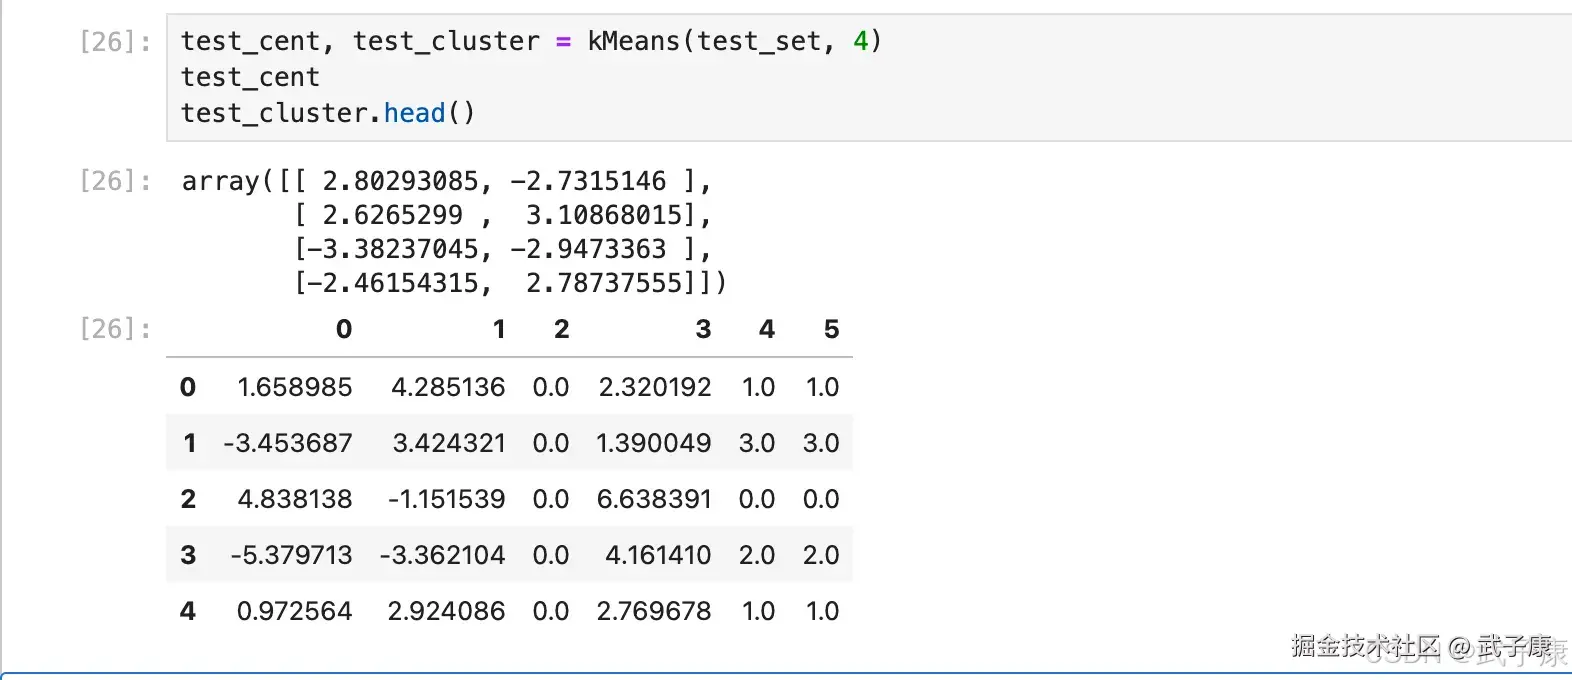1572x680 pixels.
Task: Select the cell containing 1.658985
Action: pyautogui.click(x=294, y=387)
